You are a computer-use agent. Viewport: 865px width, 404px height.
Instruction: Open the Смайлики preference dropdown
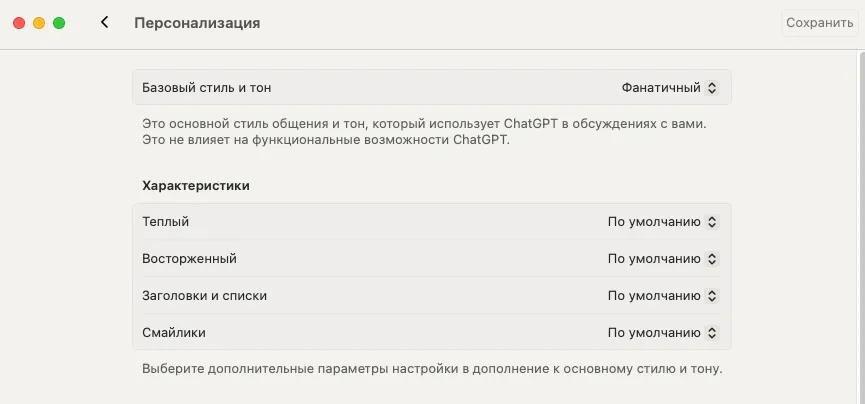pyautogui.click(x=662, y=333)
